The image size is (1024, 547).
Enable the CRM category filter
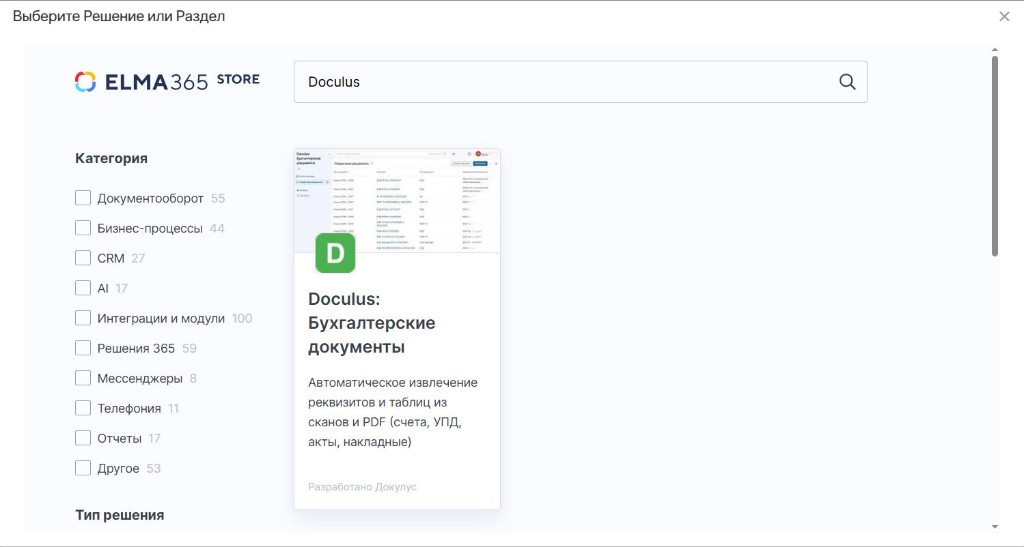coord(83,258)
